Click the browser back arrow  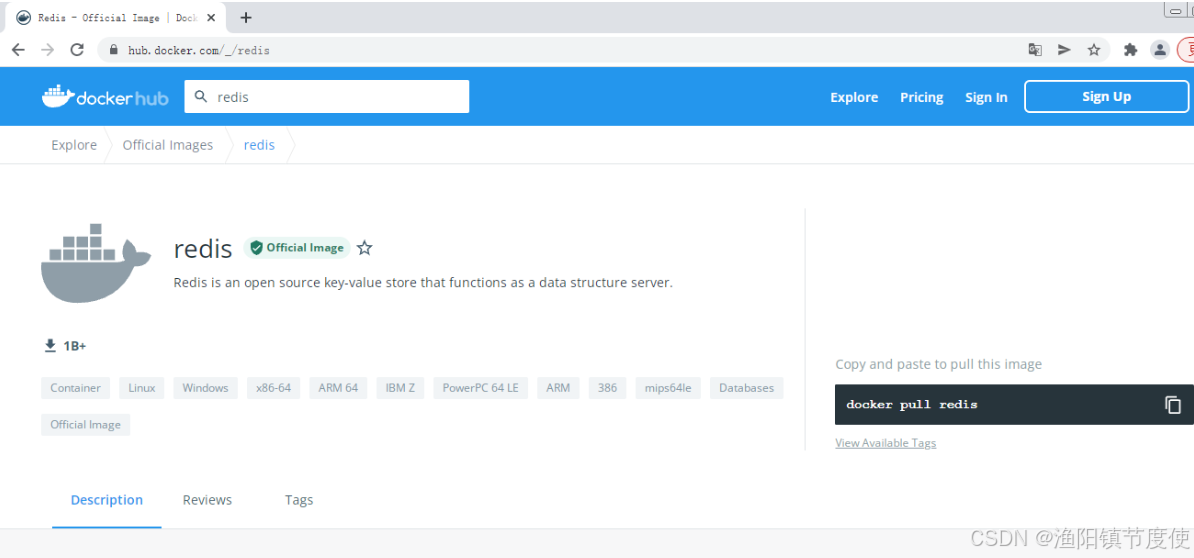pyautogui.click(x=18, y=50)
